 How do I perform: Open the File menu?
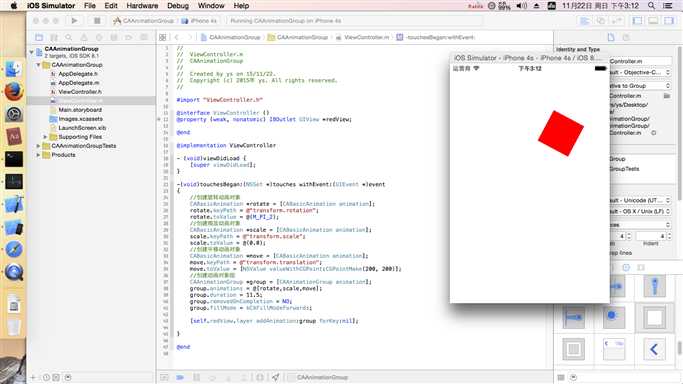(x=90, y=6)
